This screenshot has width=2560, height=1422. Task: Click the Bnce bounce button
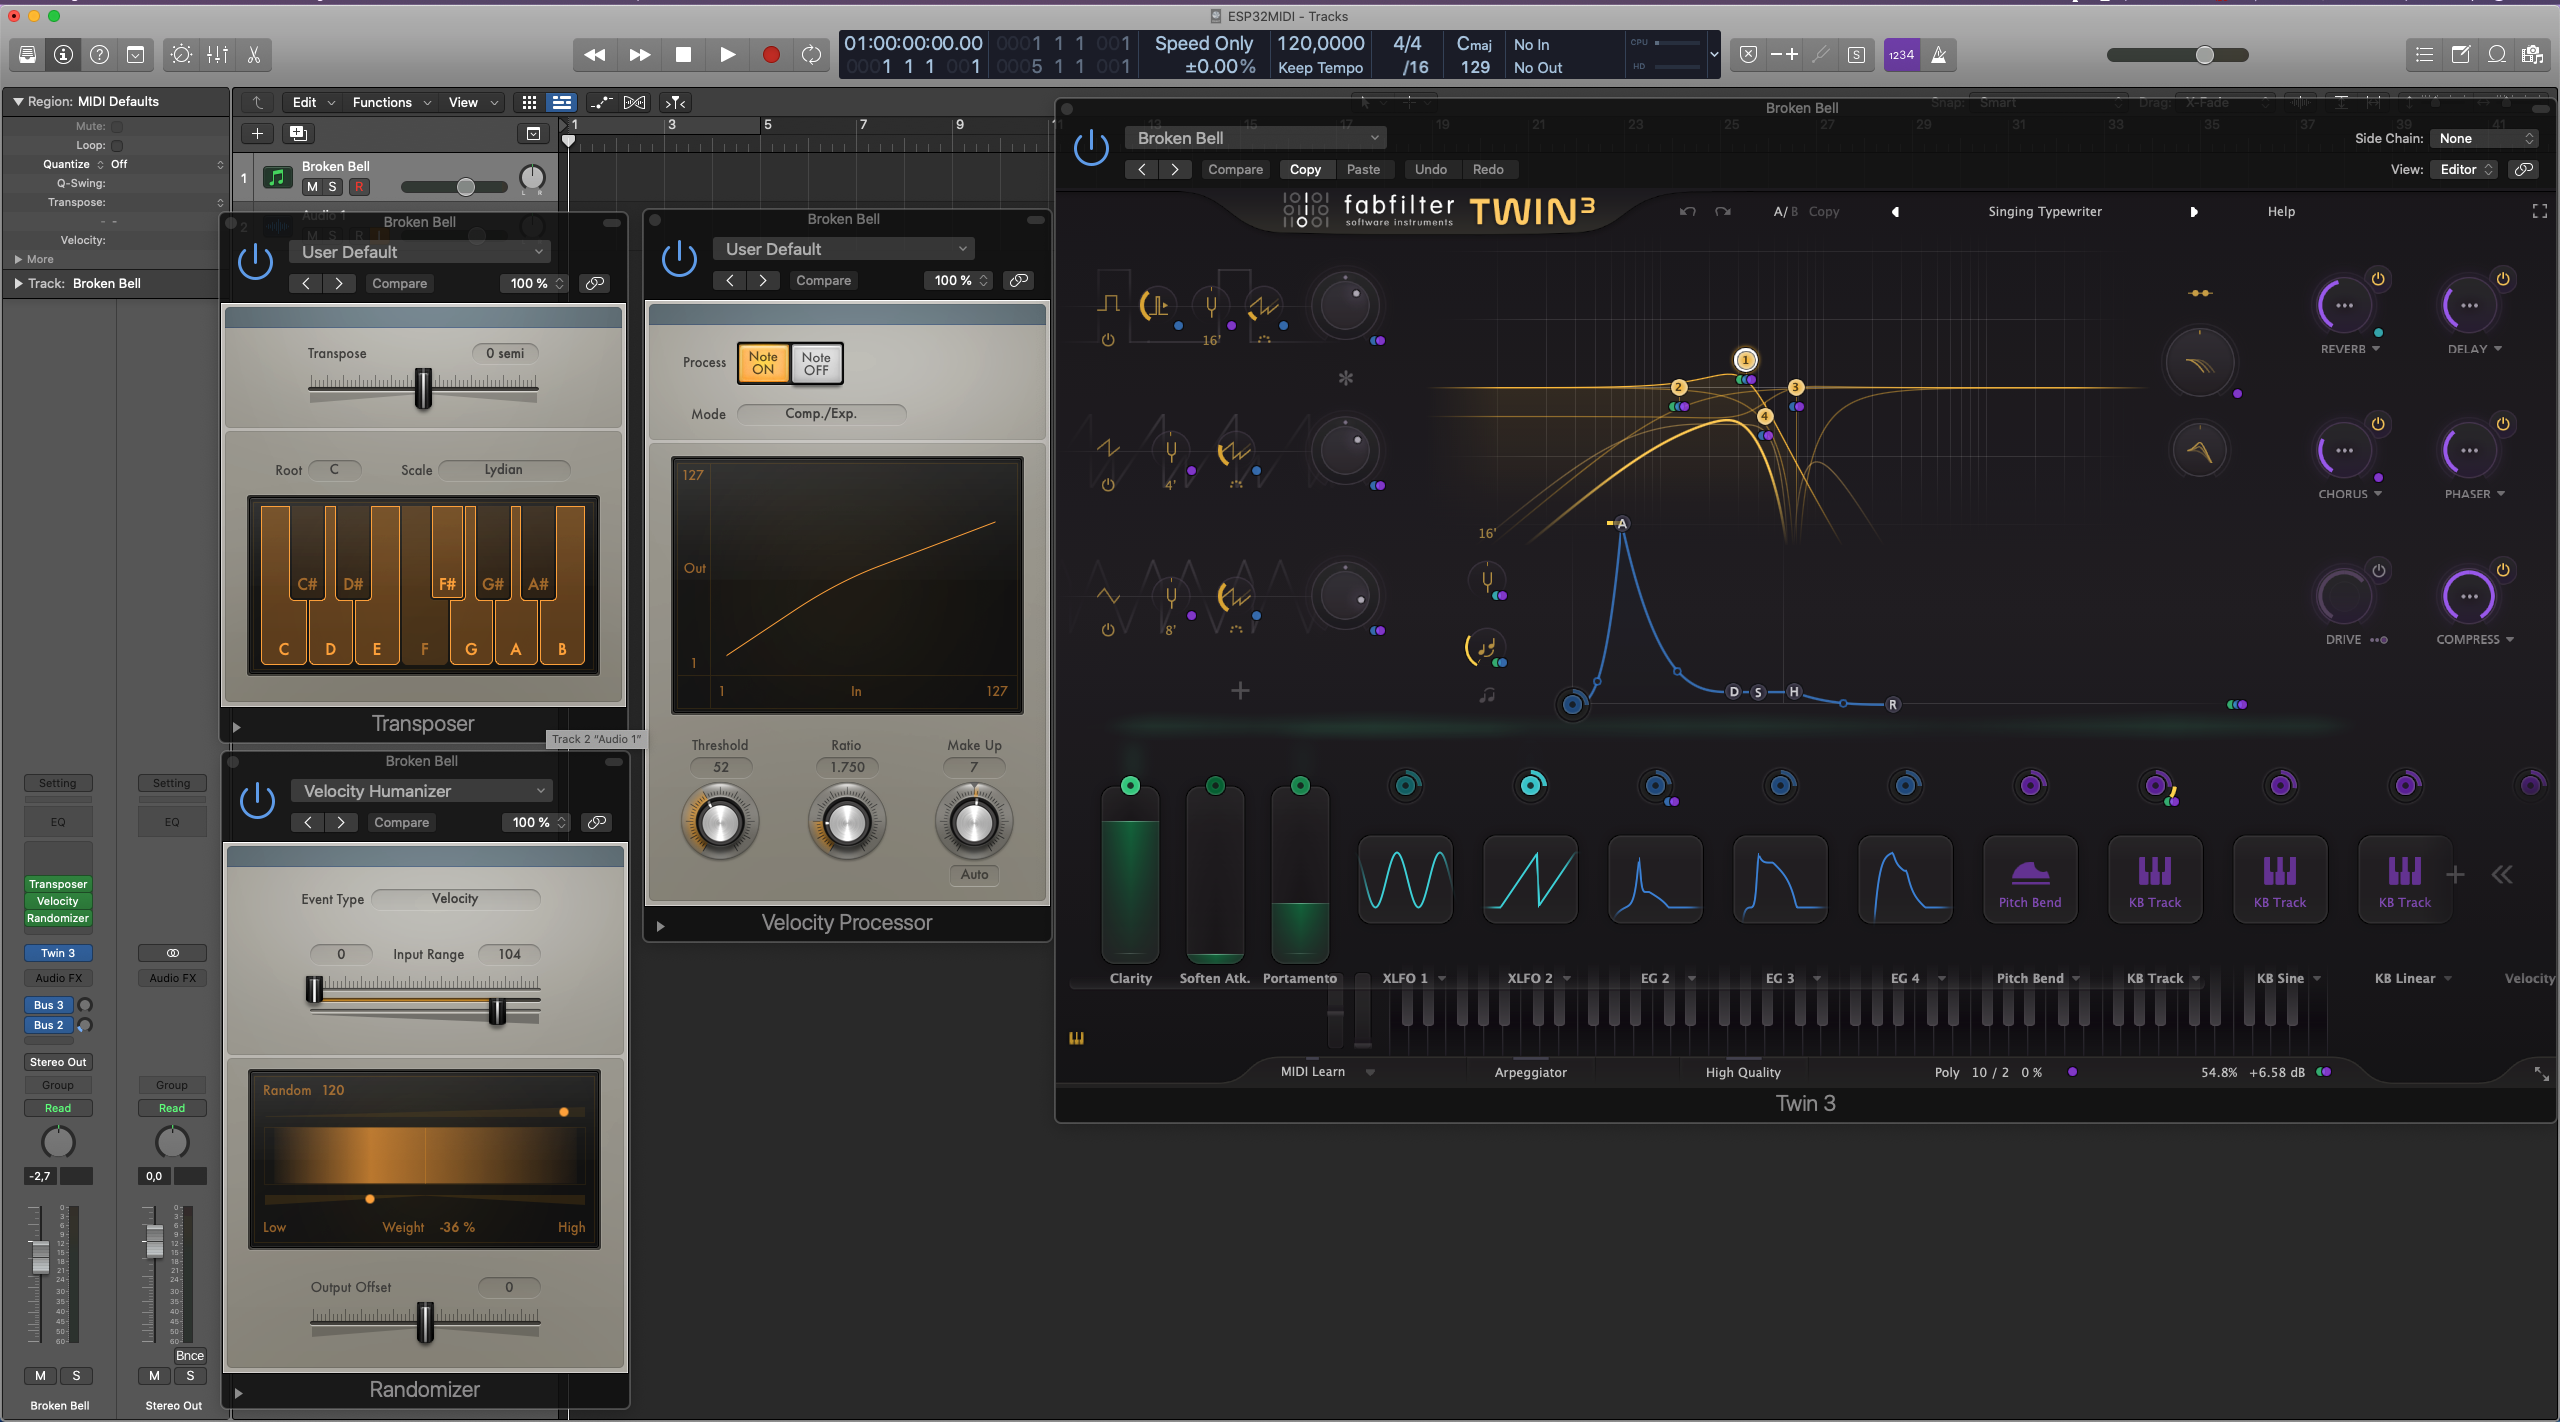click(190, 1356)
